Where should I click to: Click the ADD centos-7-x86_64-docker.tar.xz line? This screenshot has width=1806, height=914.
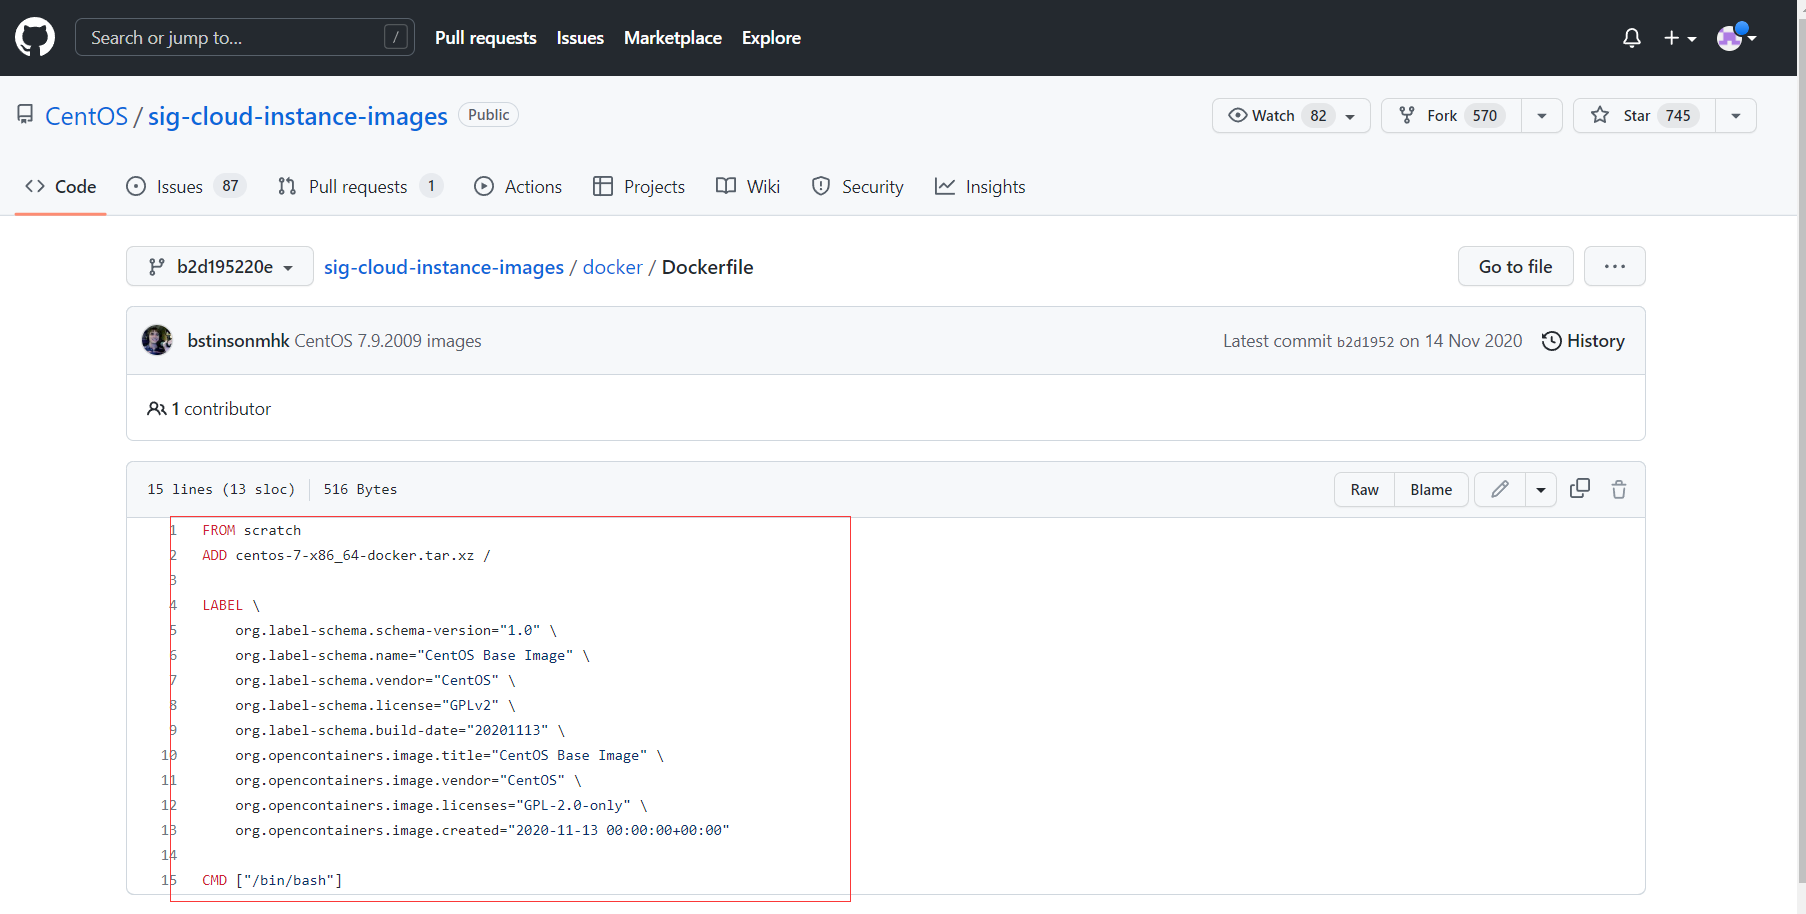pyautogui.click(x=346, y=555)
